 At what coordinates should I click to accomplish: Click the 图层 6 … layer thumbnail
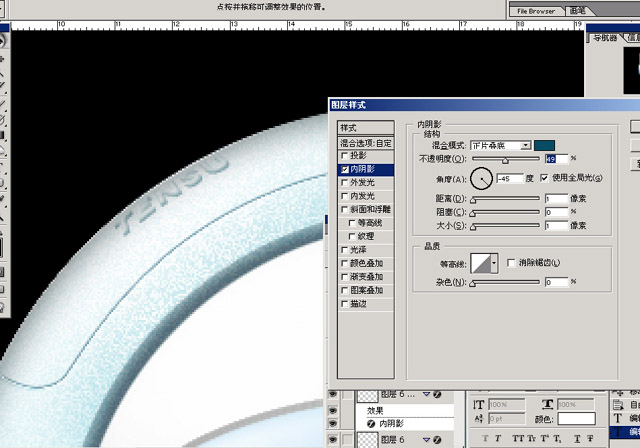367,395
